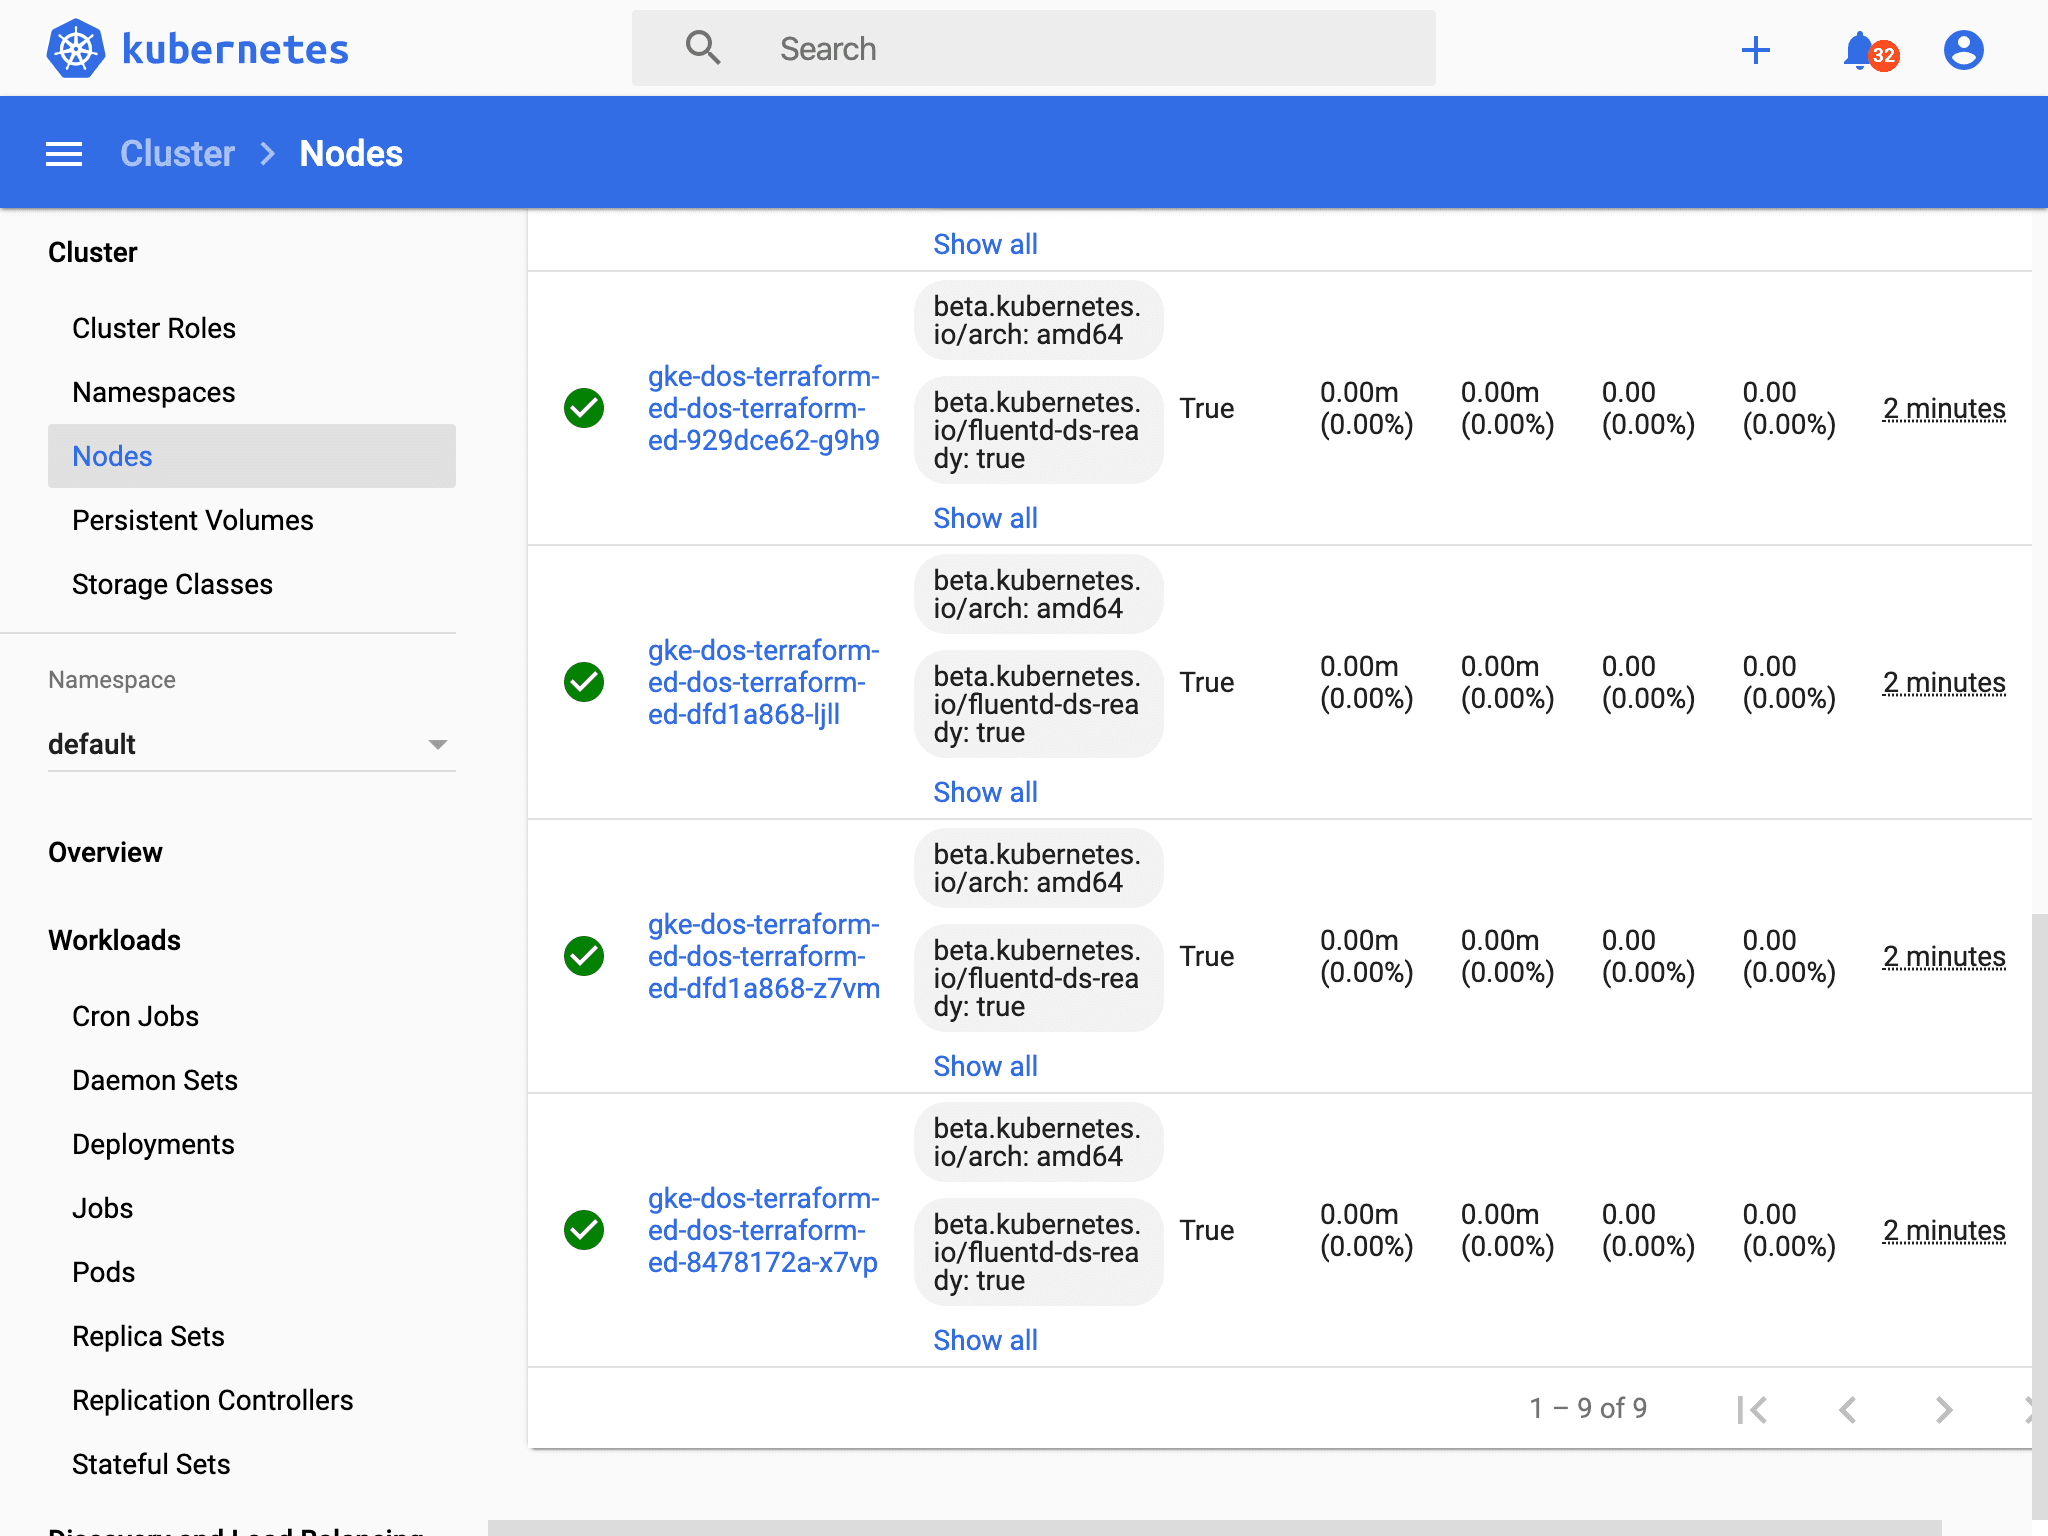
Task: Open Persistent Volumes in sidebar
Action: pyautogui.click(x=193, y=520)
